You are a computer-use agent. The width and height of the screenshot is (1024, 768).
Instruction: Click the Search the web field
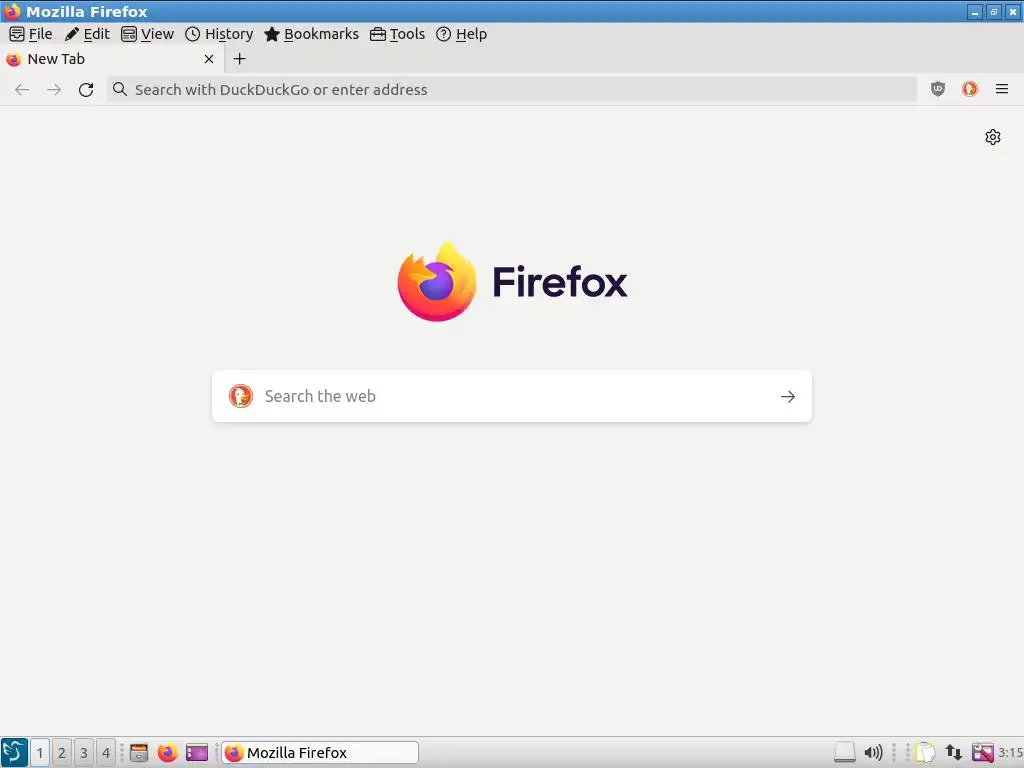click(x=511, y=396)
